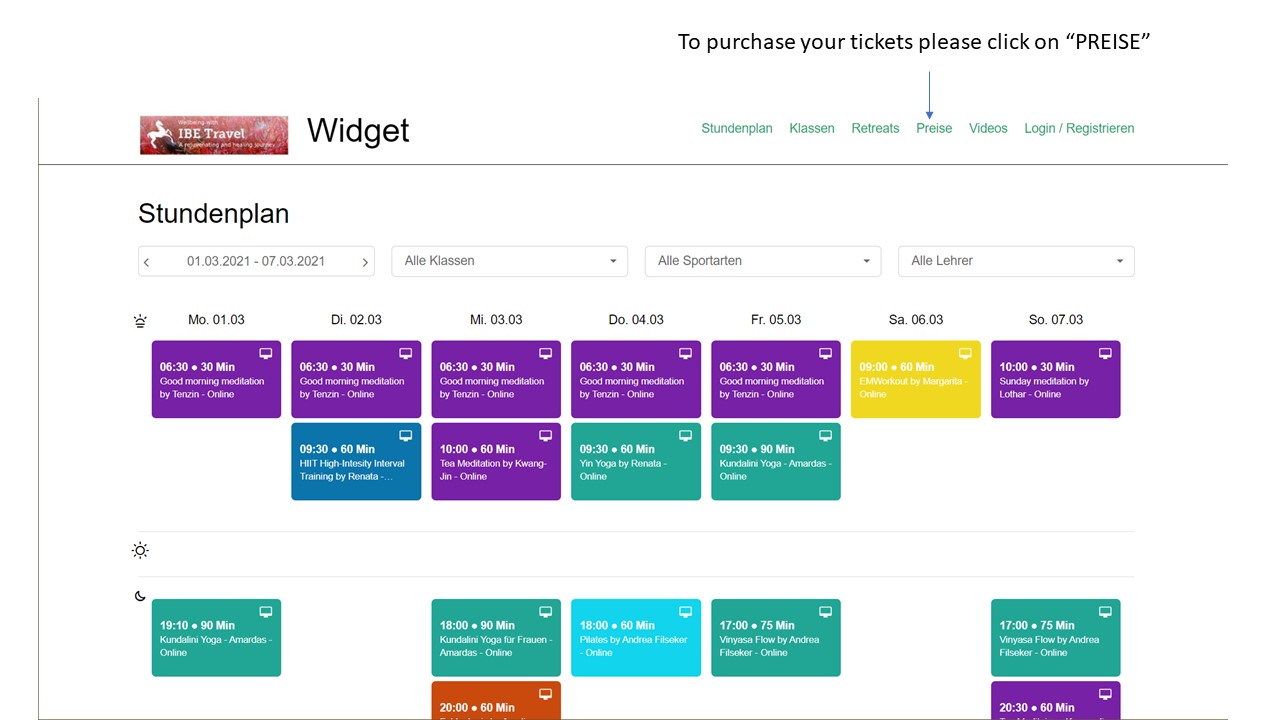This screenshot has width=1280, height=720.
Task: Click the date range 01.03.2021 - 07.03.2021 field
Action: (x=256, y=261)
